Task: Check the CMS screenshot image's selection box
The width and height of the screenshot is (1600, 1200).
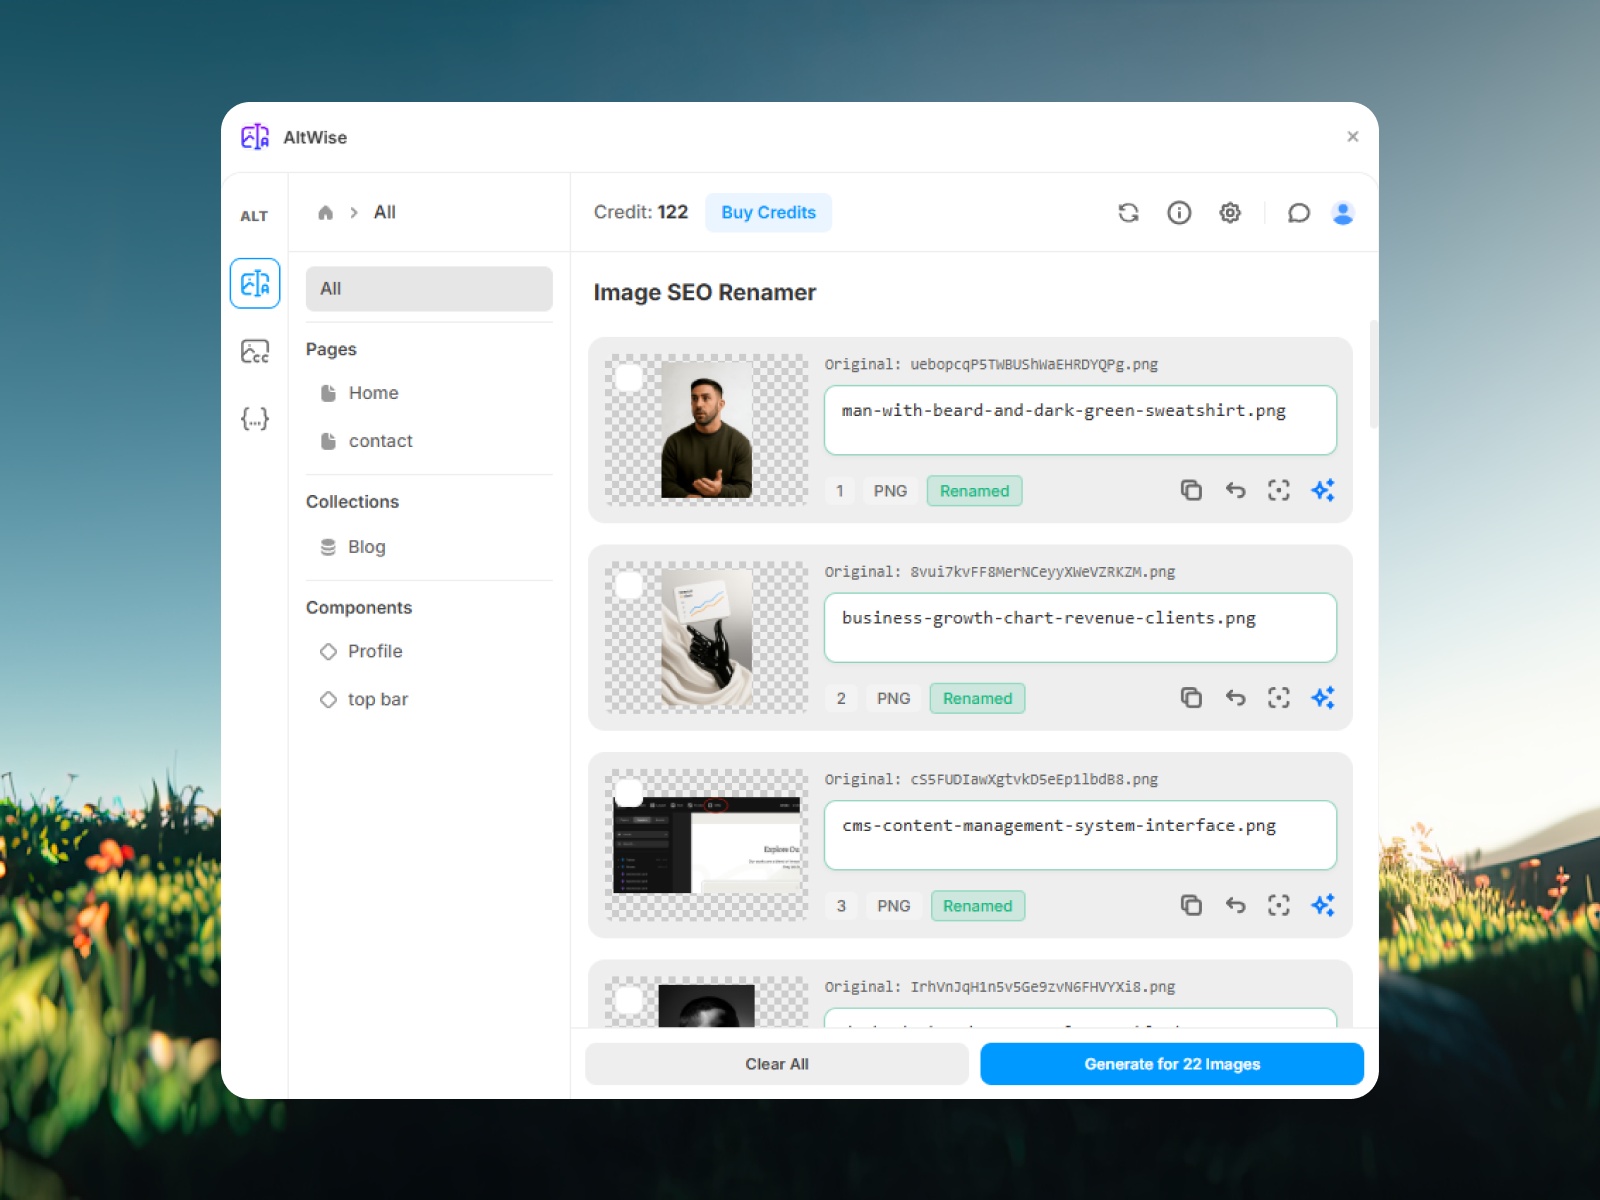Action: tap(630, 792)
